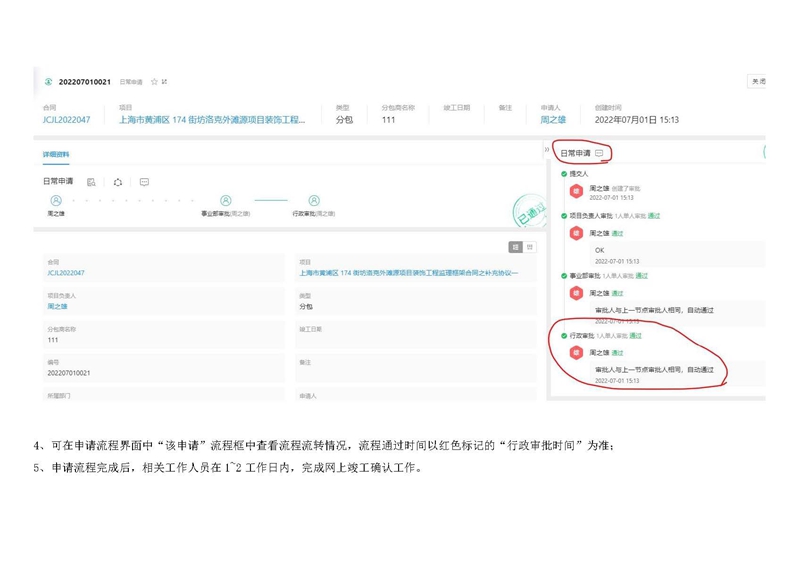Collapse the right approval panel with » arrow
Image resolution: width=800 pixels, height=566 pixels.
(x=547, y=150)
